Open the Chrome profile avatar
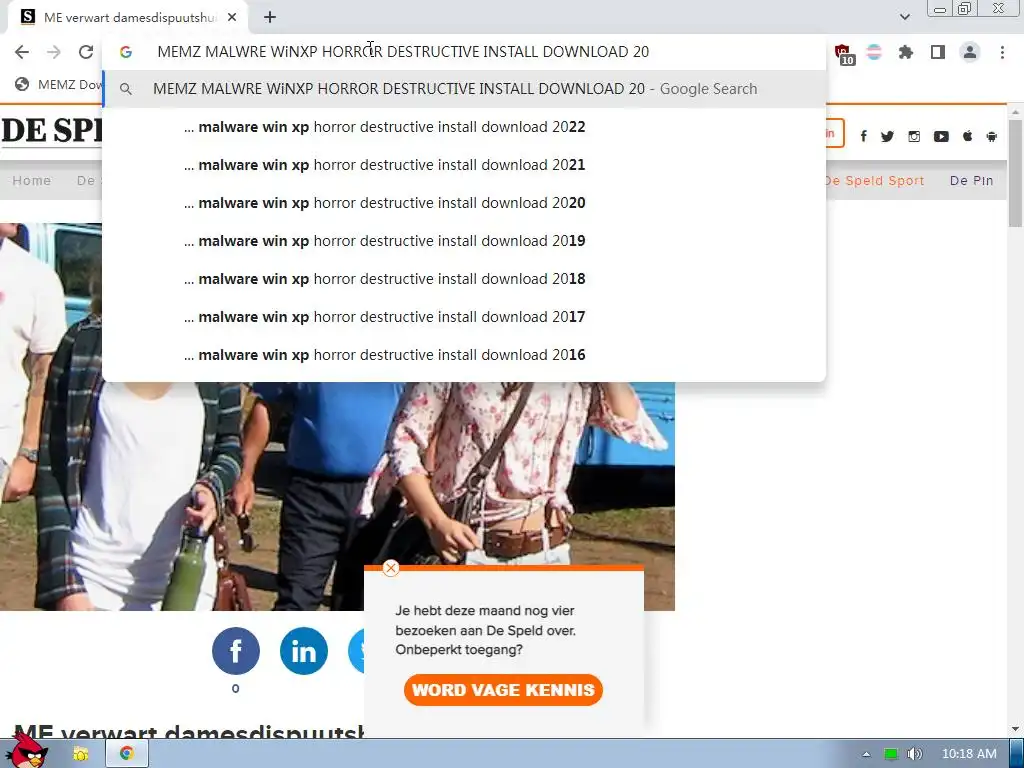The height and width of the screenshot is (768, 1024). coord(970,52)
